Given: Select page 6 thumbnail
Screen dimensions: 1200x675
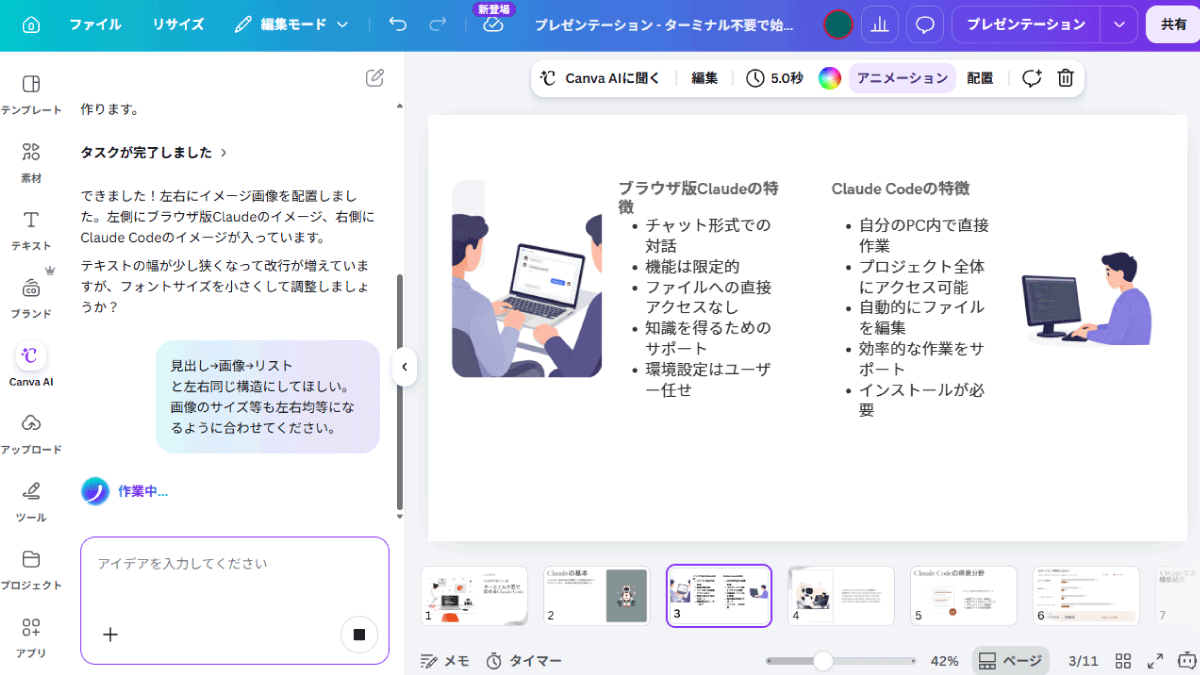Looking at the screenshot, I should [1086, 597].
